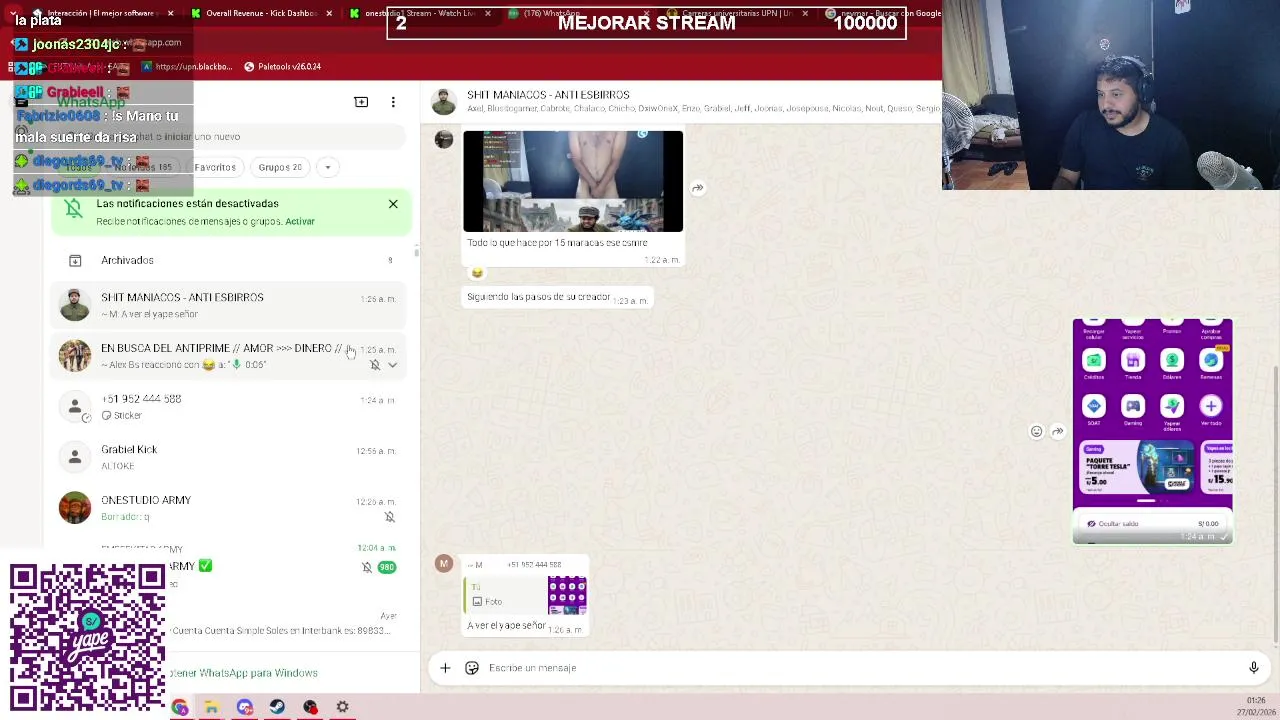Open the ONESTUDIO ARMY chat
1280x720 pixels.
pyautogui.click(x=230, y=508)
